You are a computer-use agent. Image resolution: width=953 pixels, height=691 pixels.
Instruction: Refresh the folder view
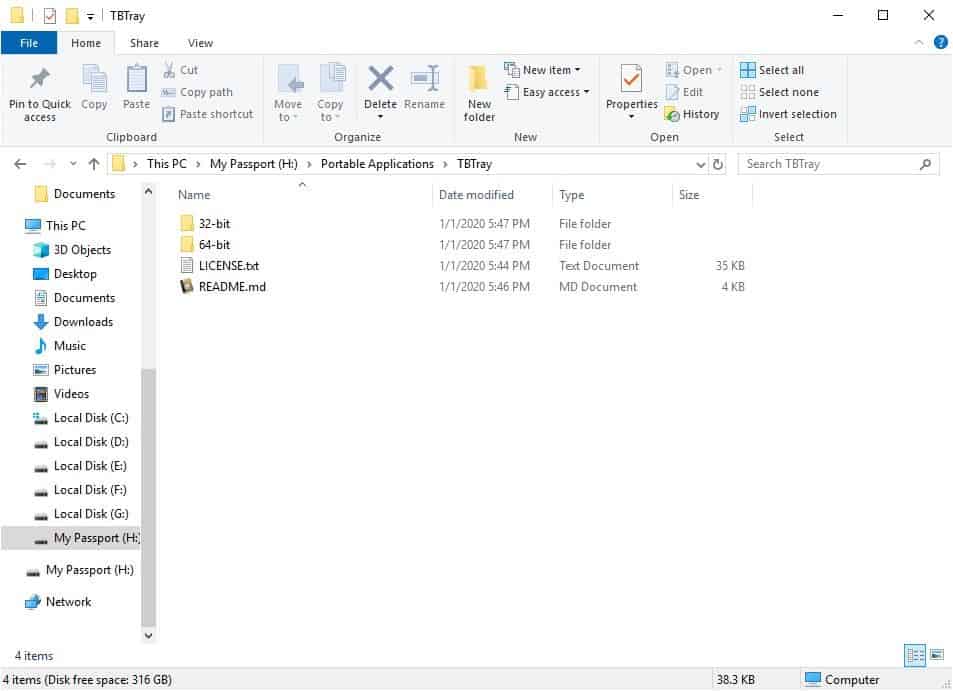(x=718, y=163)
